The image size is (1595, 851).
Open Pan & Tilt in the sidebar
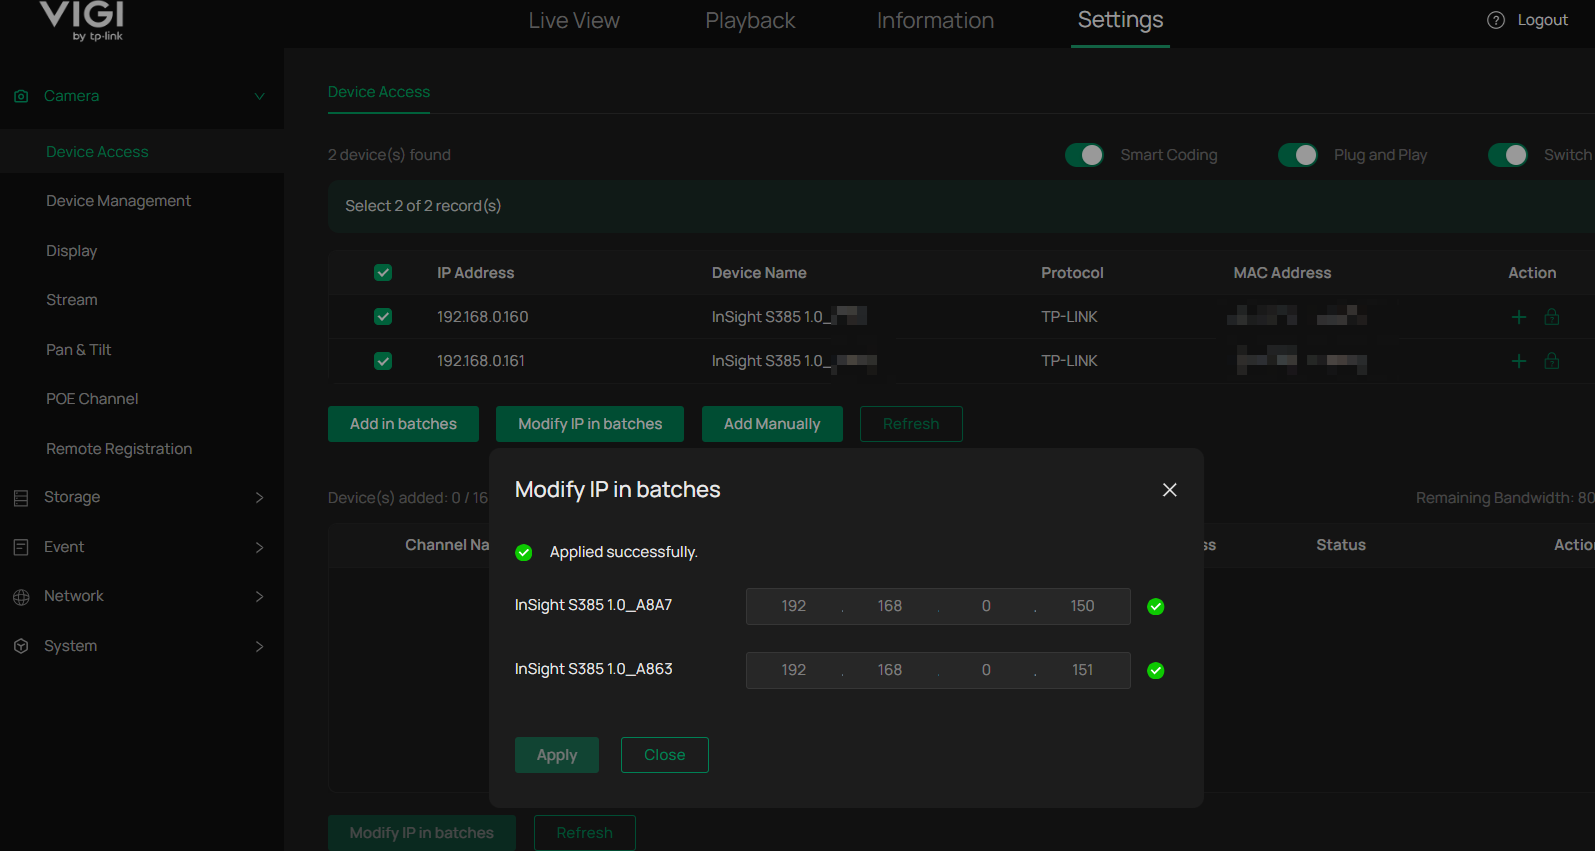[79, 350]
